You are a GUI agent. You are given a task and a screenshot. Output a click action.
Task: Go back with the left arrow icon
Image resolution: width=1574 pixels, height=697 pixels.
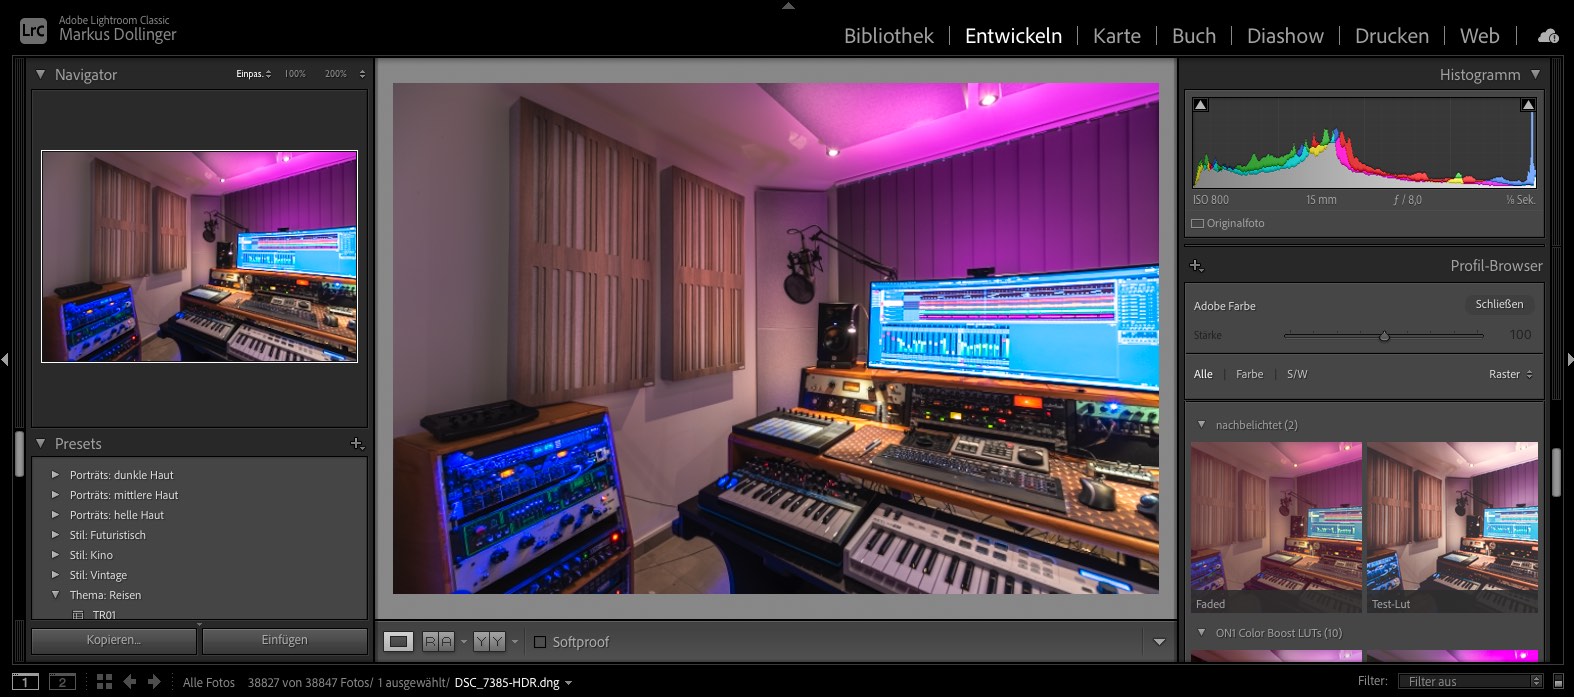[x=130, y=682]
